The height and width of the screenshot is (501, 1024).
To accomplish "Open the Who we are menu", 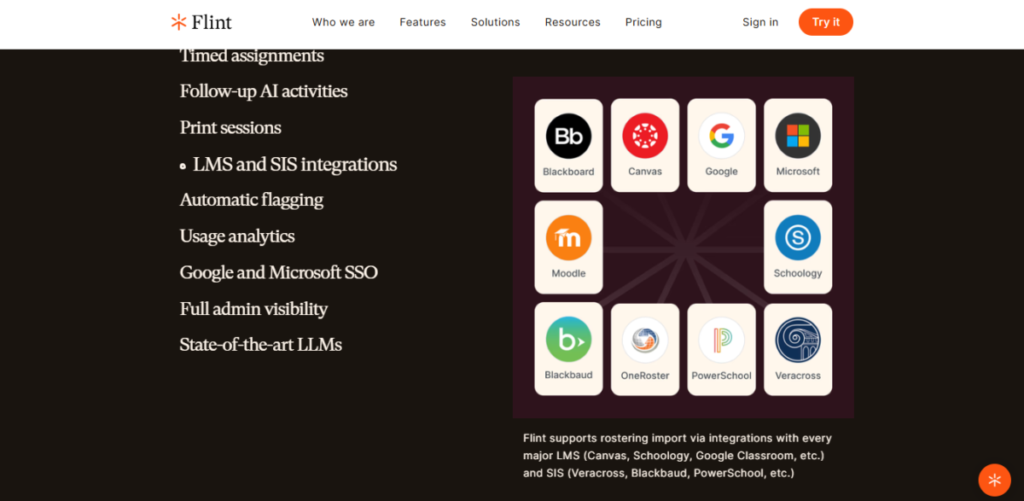I will click(x=343, y=22).
